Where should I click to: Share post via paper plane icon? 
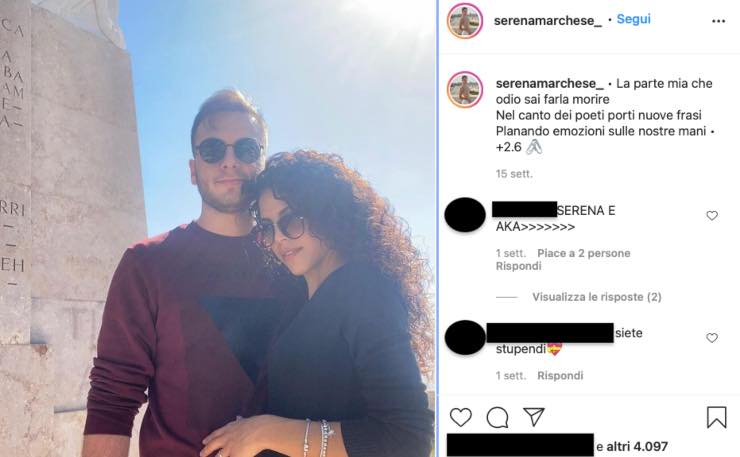coord(534,417)
